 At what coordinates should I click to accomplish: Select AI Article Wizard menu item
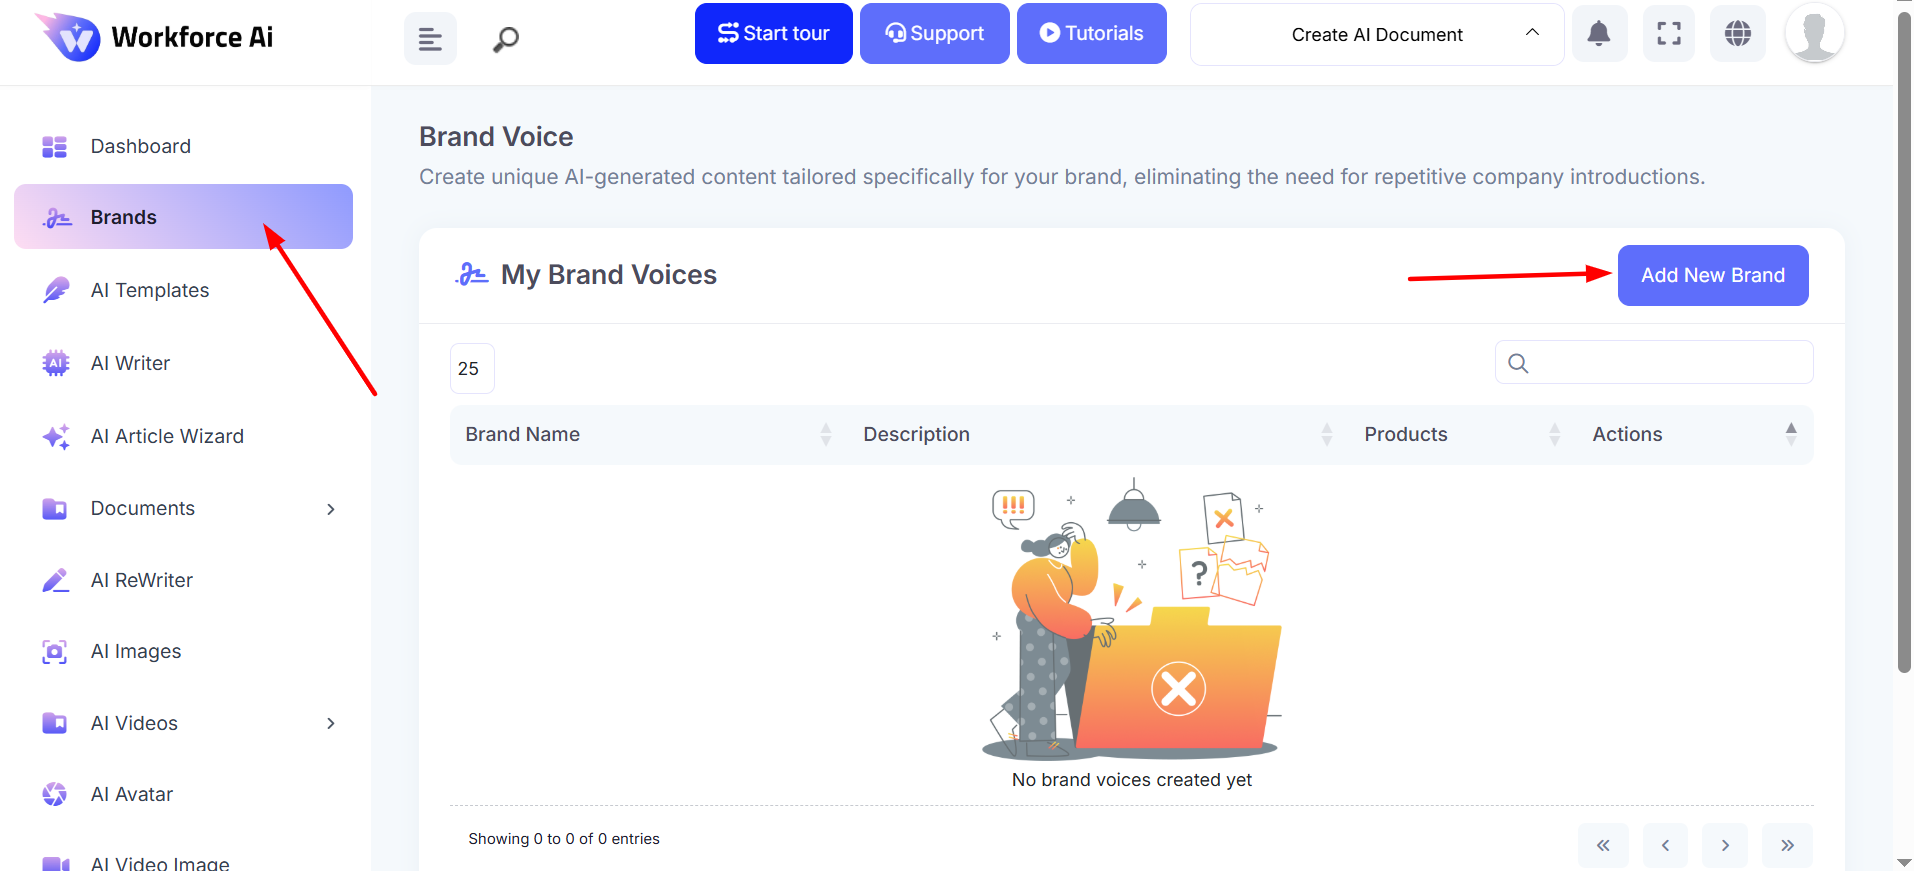[x=167, y=436]
